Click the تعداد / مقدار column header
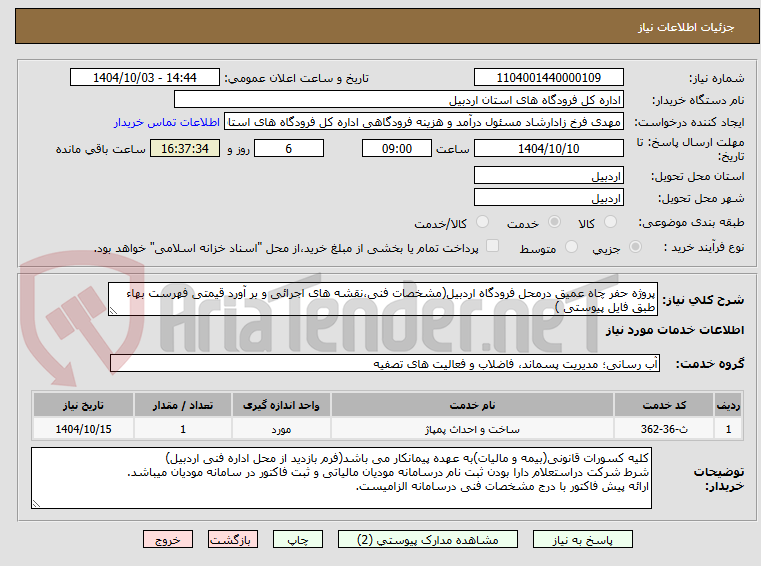This screenshot has height=566, width=761. click(182, 405)
